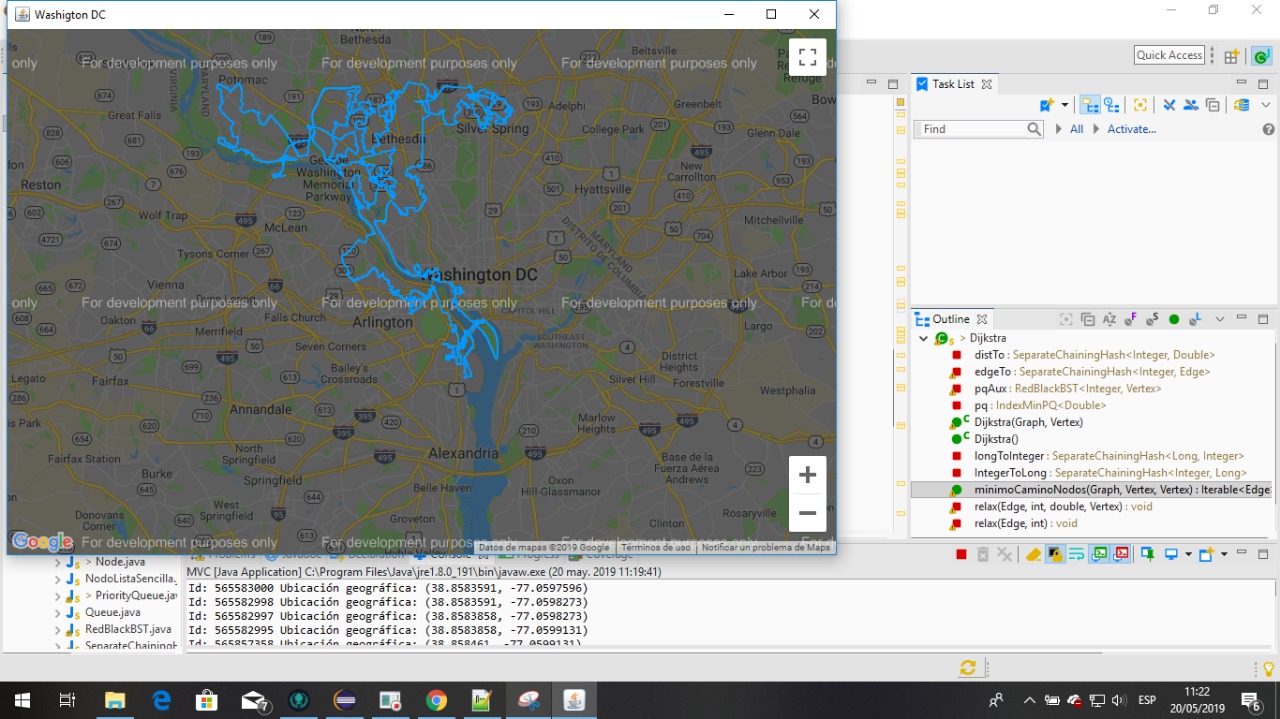Click the Find field in Task List
The width and height of the screenshot is (1280, 719).
click(x=970, y=129)
